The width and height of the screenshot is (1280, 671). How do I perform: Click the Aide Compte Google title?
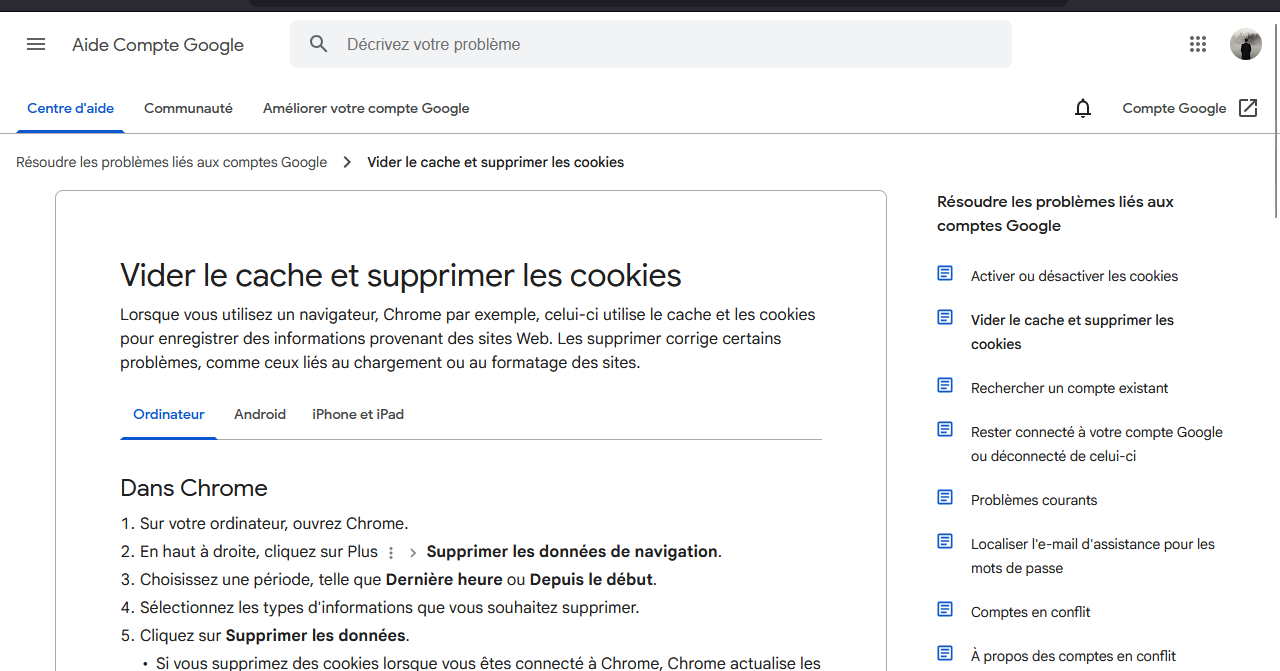click(x=158, y=45)
